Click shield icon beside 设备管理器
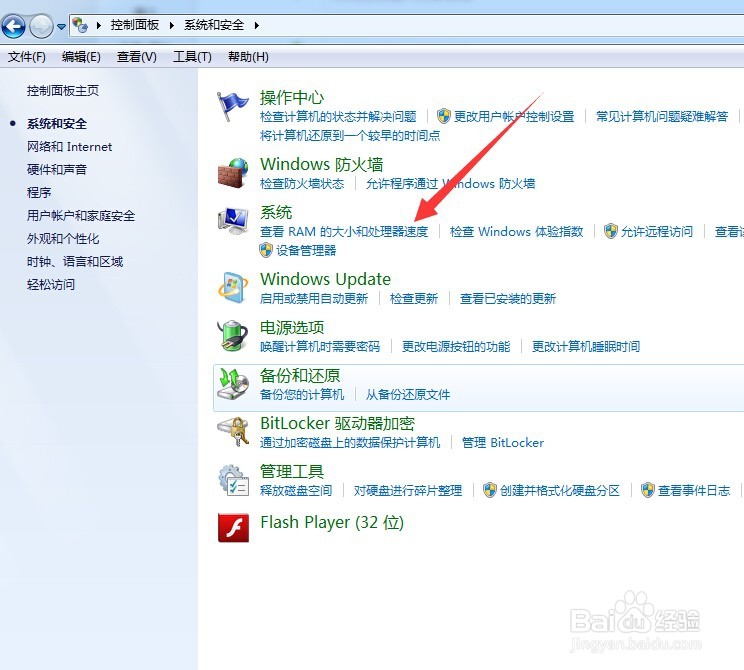The height and width of the screenshot is (670, 744). [x=266, y=250]
